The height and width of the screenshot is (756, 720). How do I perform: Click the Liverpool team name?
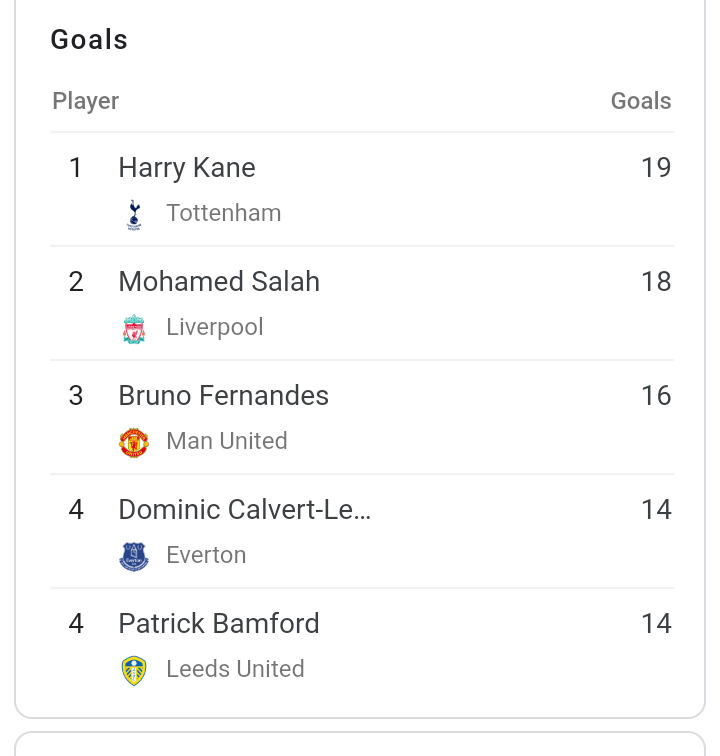(x=215, y=327)
